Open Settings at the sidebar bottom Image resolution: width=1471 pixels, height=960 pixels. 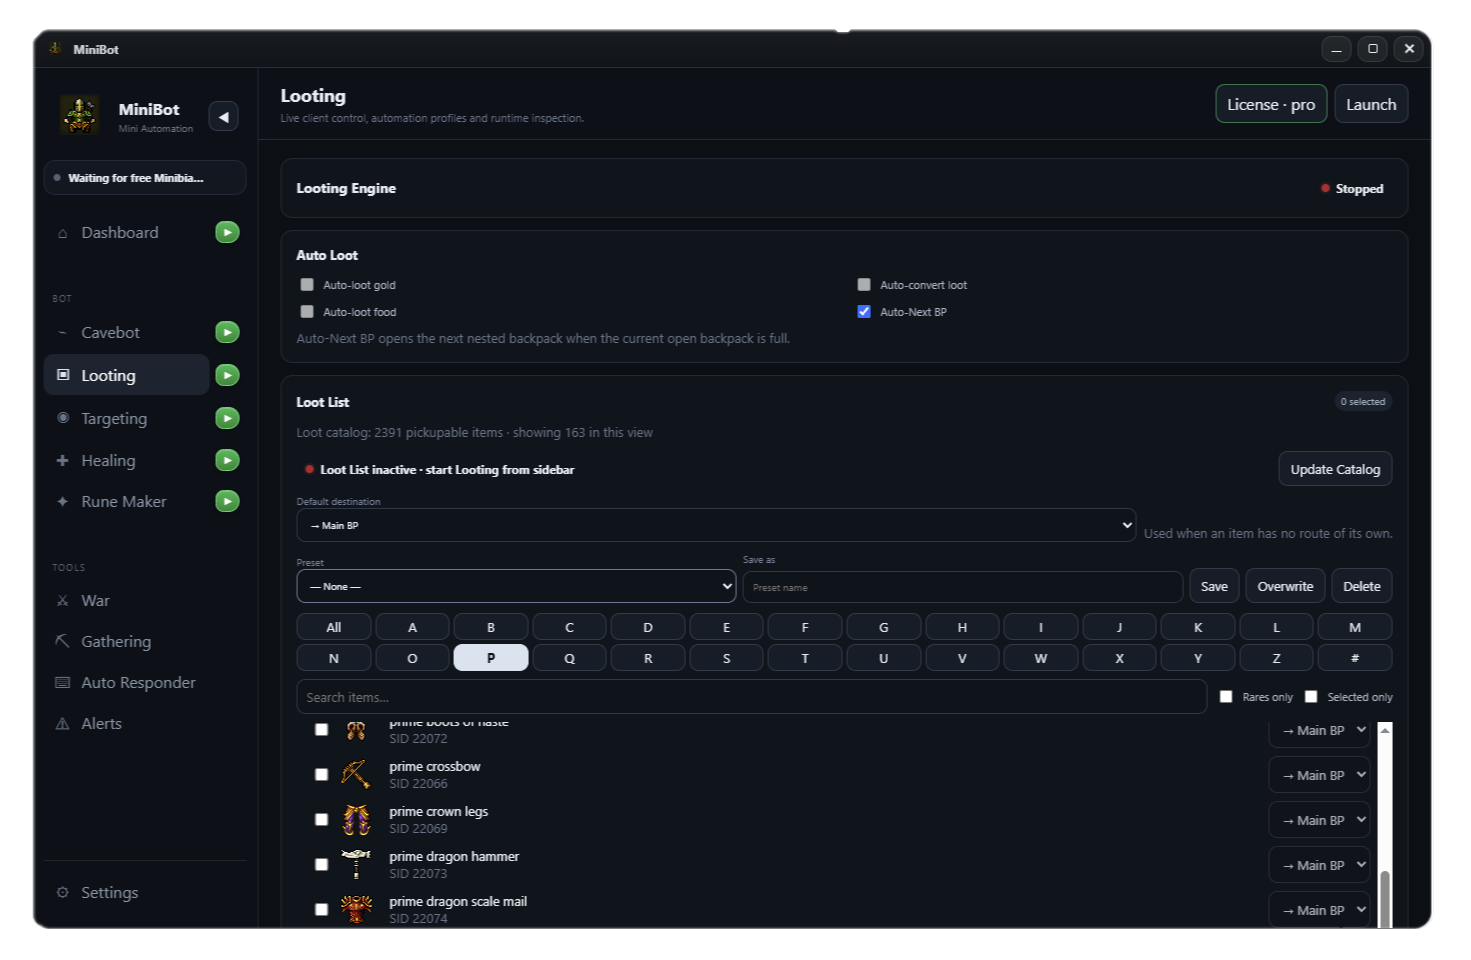pyautogui.click(x=145, y=892)
